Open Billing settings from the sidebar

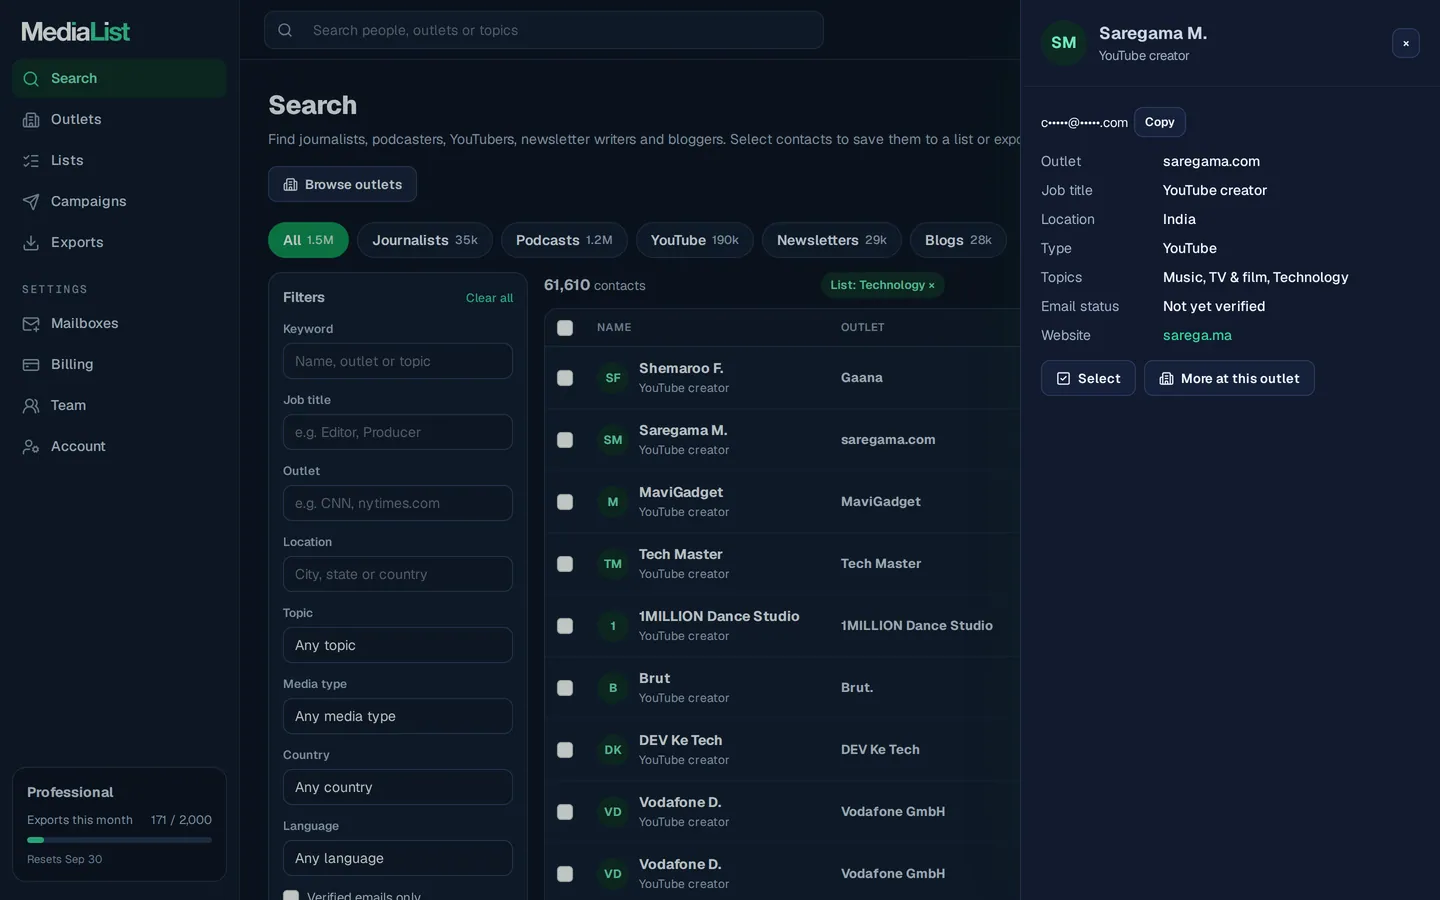click(119, 365)
